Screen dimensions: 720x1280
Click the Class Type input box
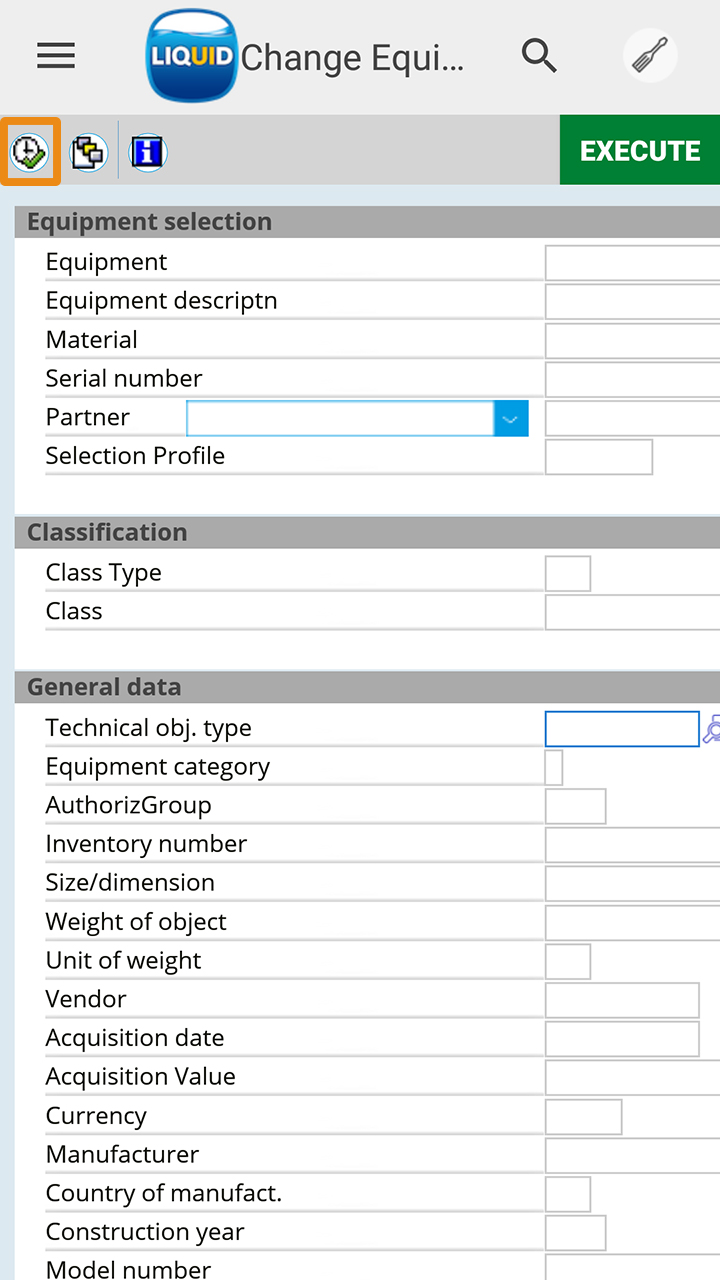pyautogui.click(x=567, y=574)
